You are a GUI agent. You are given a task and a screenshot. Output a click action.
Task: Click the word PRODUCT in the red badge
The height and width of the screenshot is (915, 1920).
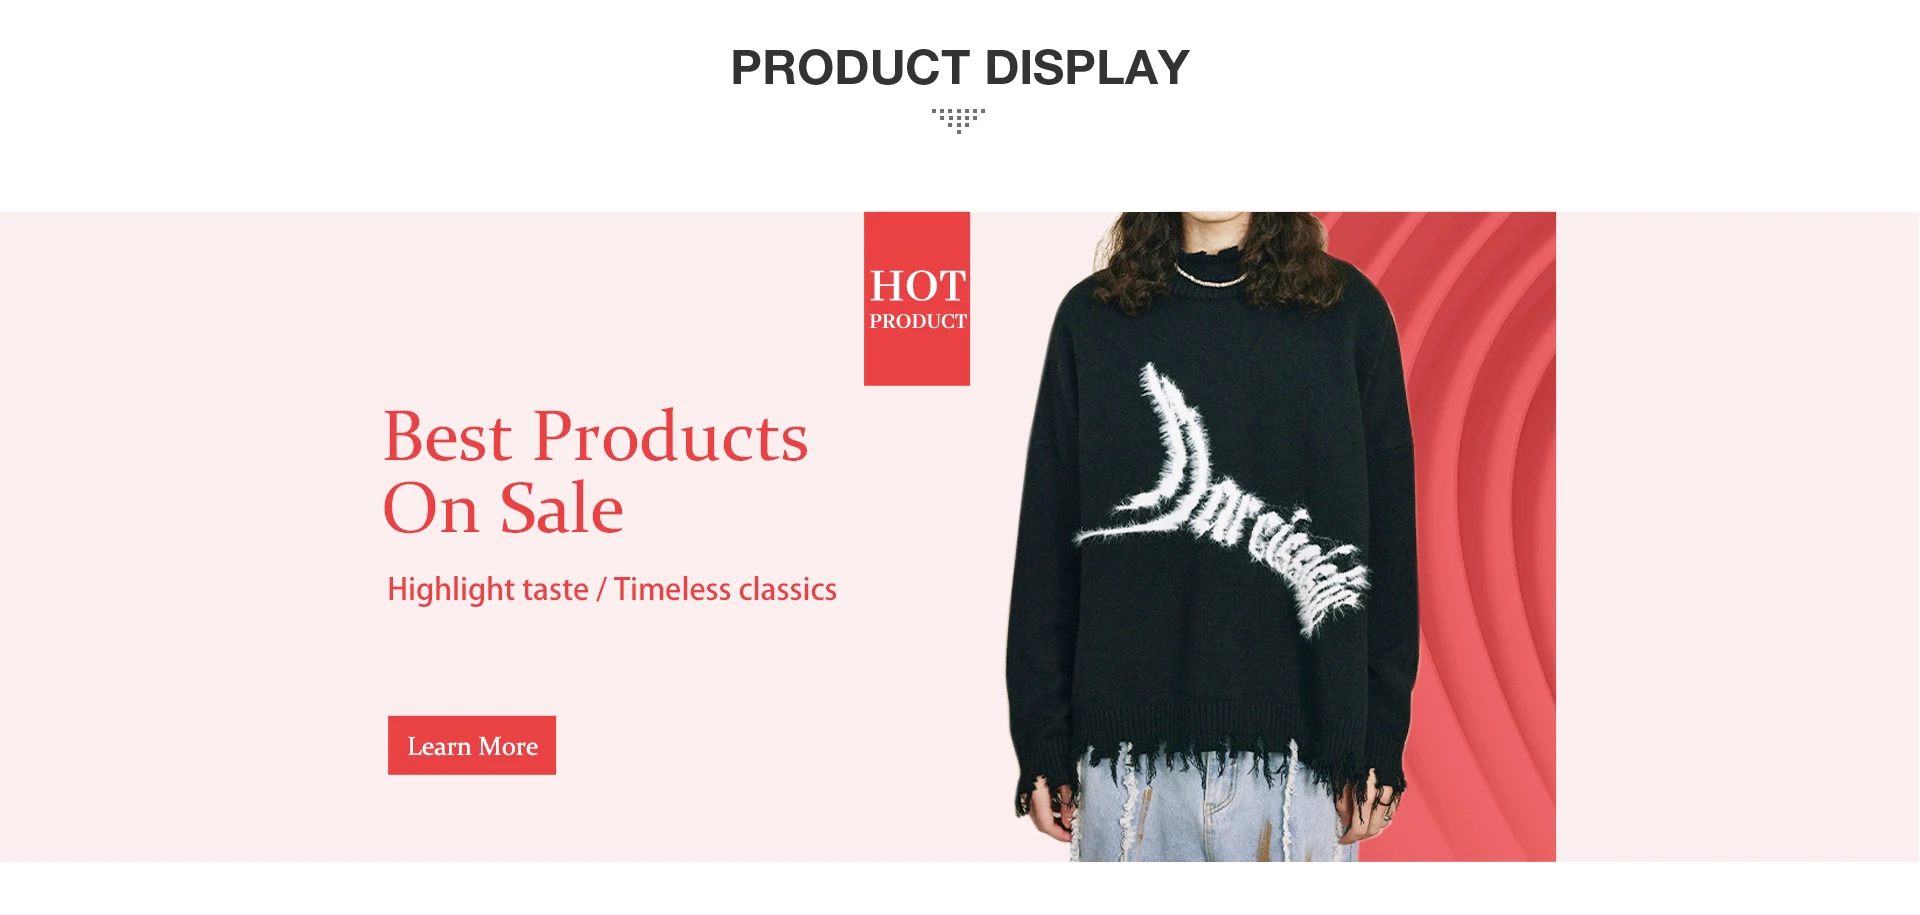[x=918, y=321]
